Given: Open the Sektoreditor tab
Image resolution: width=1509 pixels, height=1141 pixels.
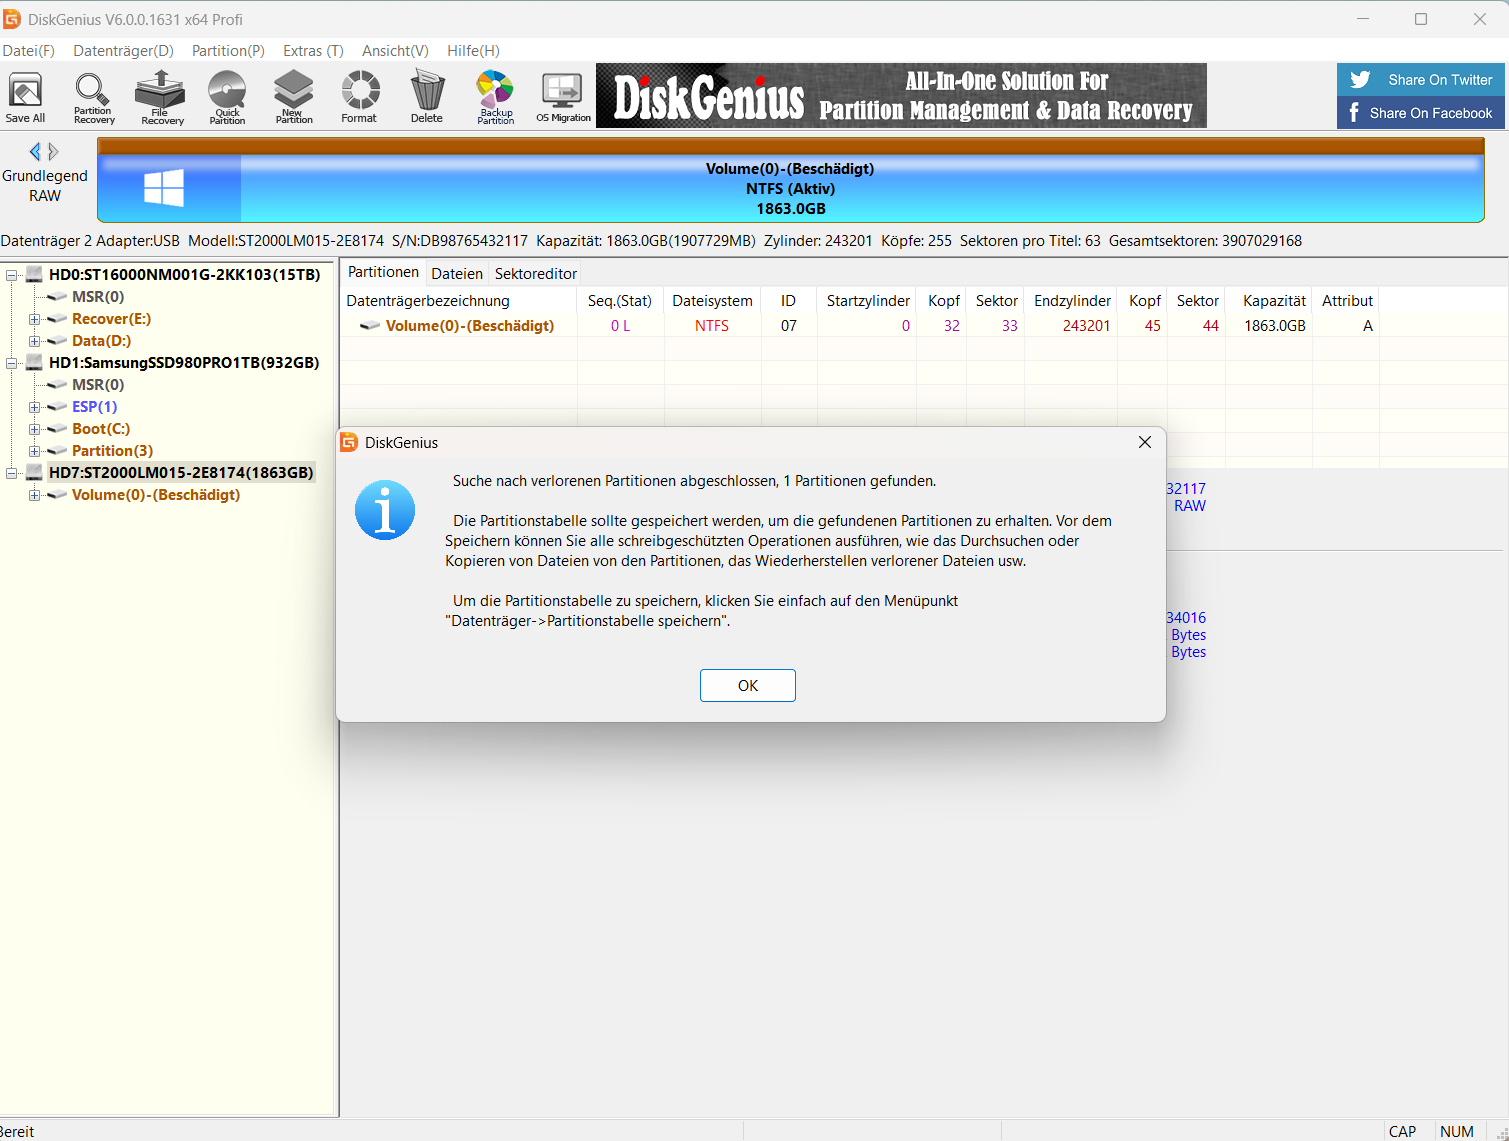Looking at the screenshot, I should click(536, 274).
